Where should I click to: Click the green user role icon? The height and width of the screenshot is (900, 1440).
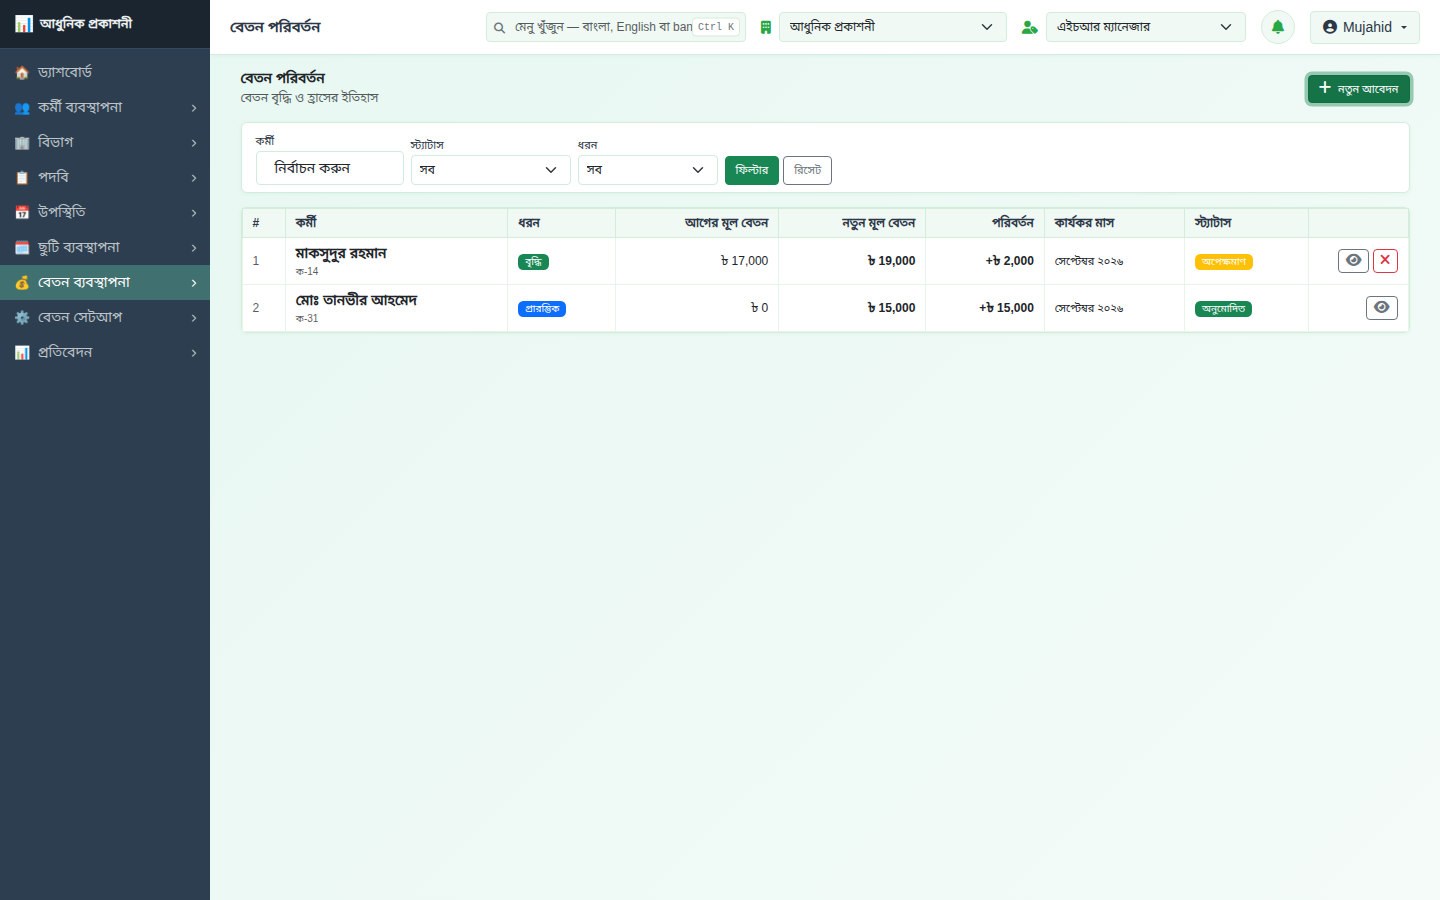click(1029, 28)
